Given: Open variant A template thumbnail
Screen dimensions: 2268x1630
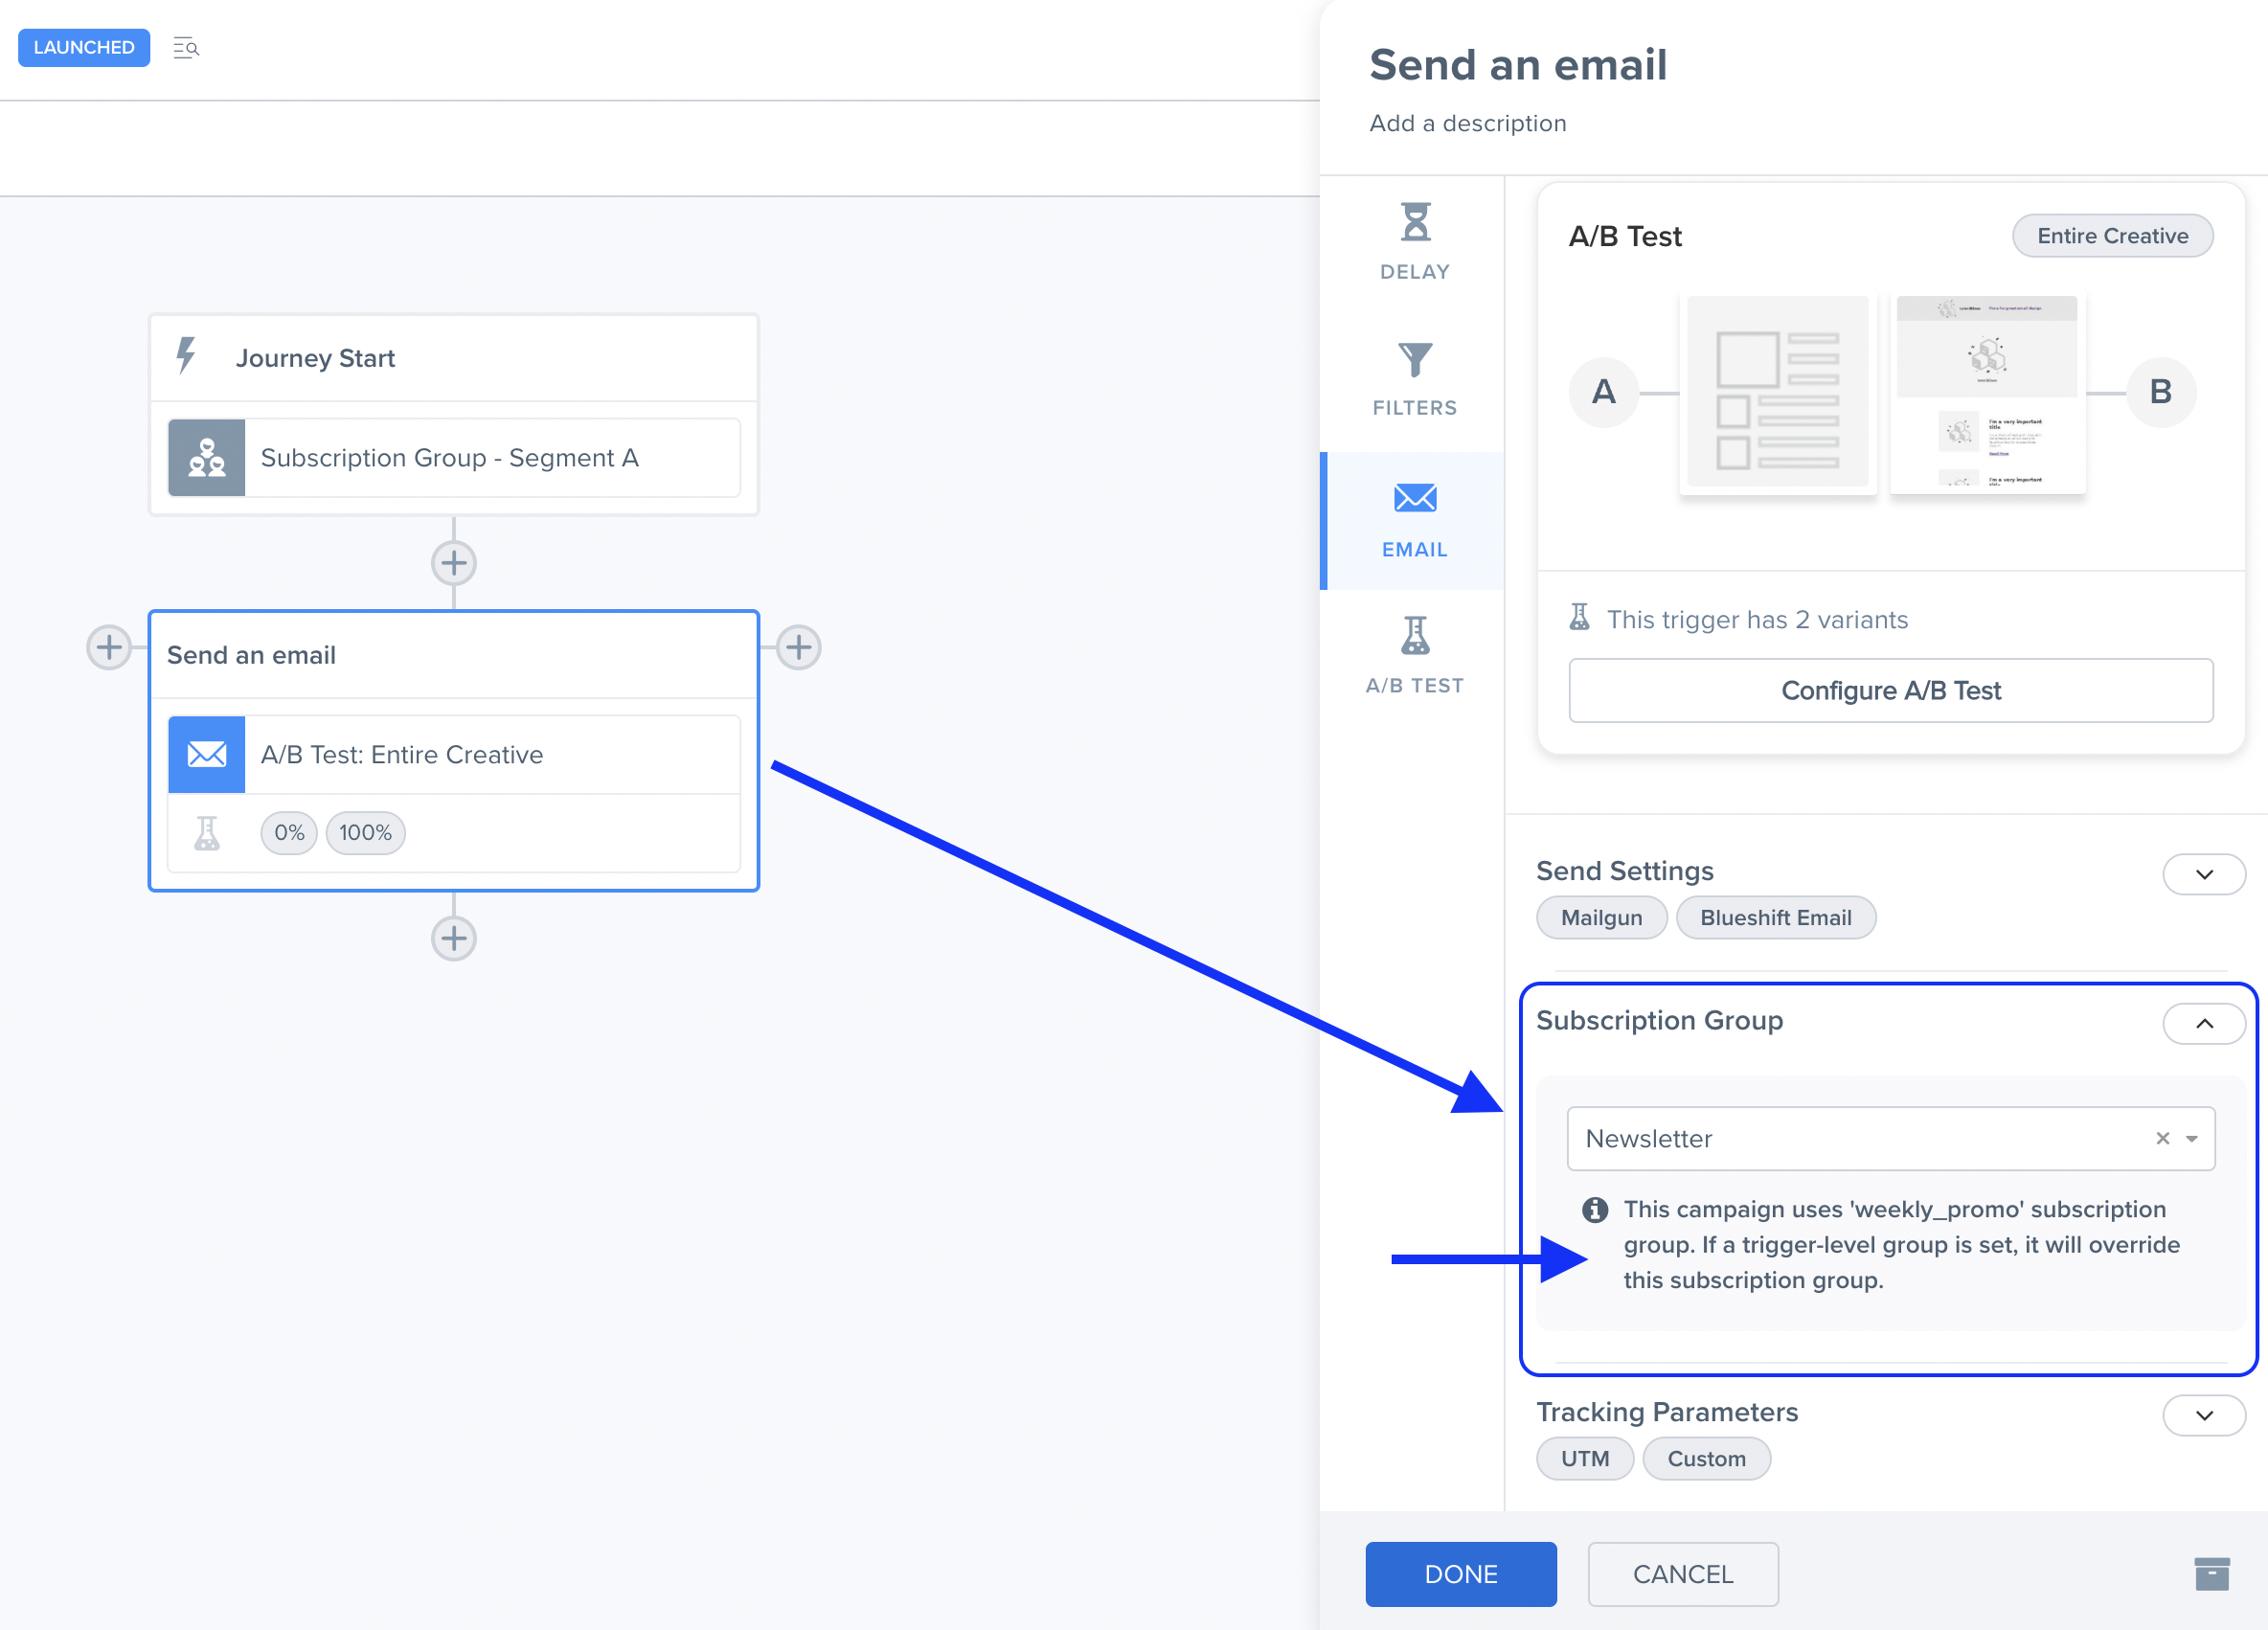Looking at the screenshot, I should pyautogui.click(x=1778, y=392).
